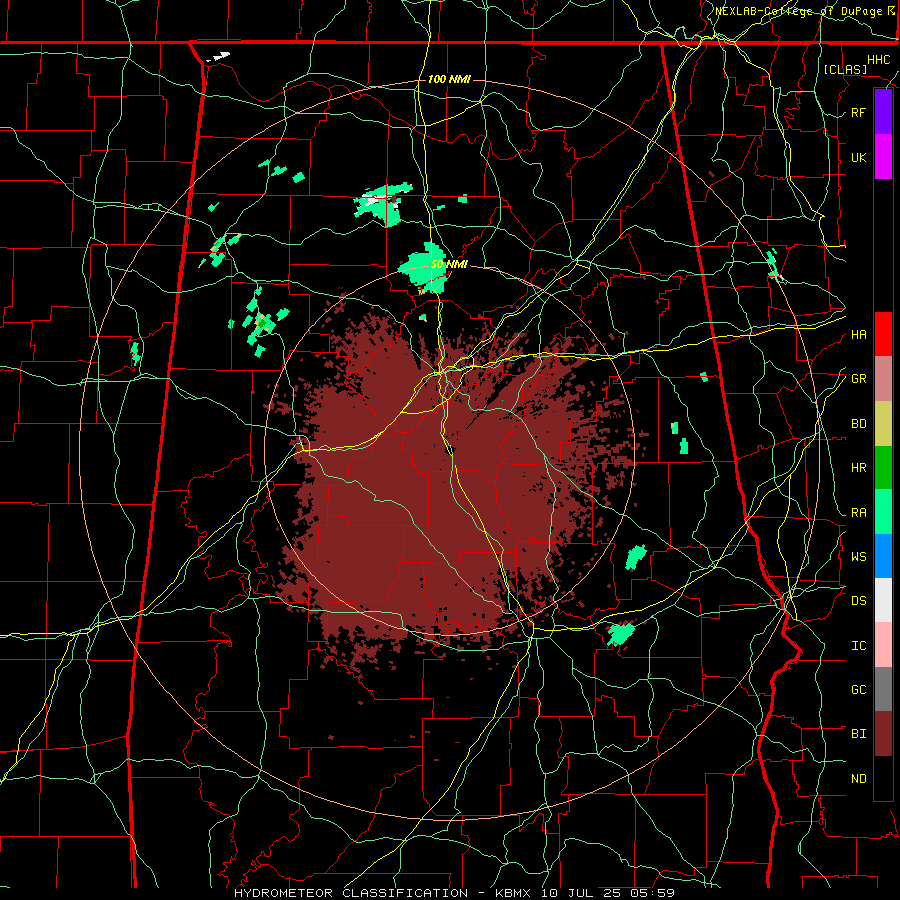The height and width of the screenshot is (900, 900).
Task: Click the RA legend label
Action: pos(858,513)
